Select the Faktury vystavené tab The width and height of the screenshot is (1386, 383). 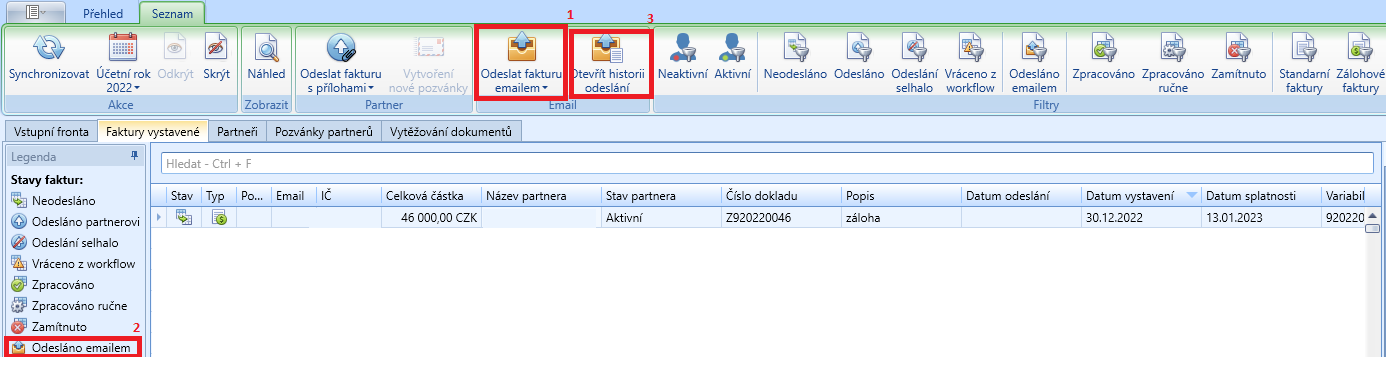point(153,131)
